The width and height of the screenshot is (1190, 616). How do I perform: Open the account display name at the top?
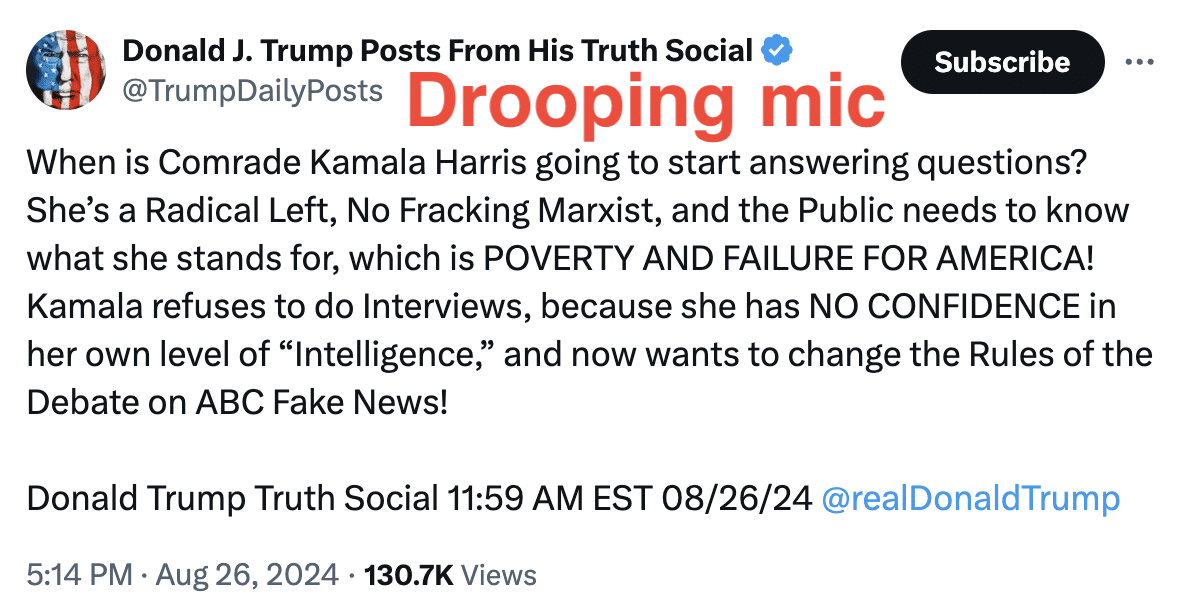pyautogui.click(x=437, y=49)
